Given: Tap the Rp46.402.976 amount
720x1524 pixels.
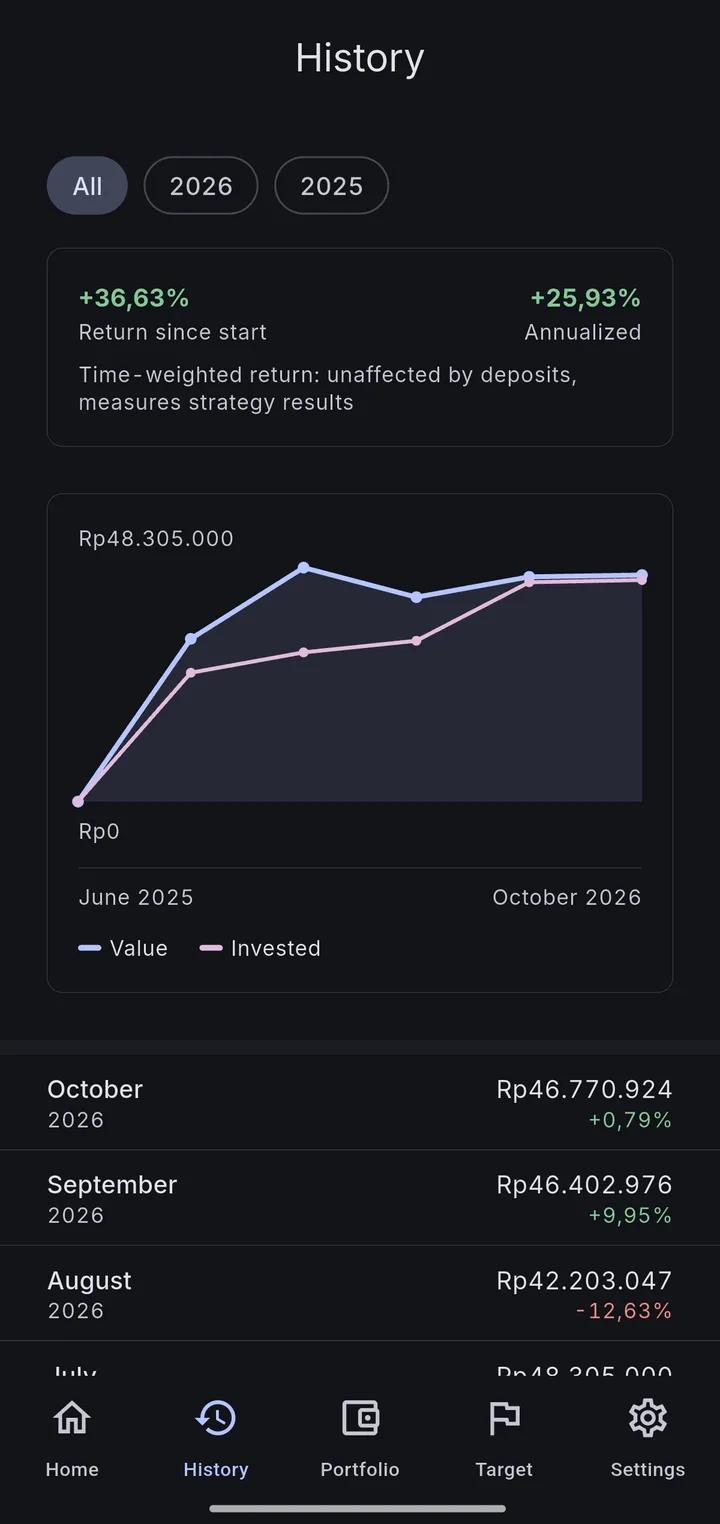Looking at the screenshot, I should (584, 1184).
